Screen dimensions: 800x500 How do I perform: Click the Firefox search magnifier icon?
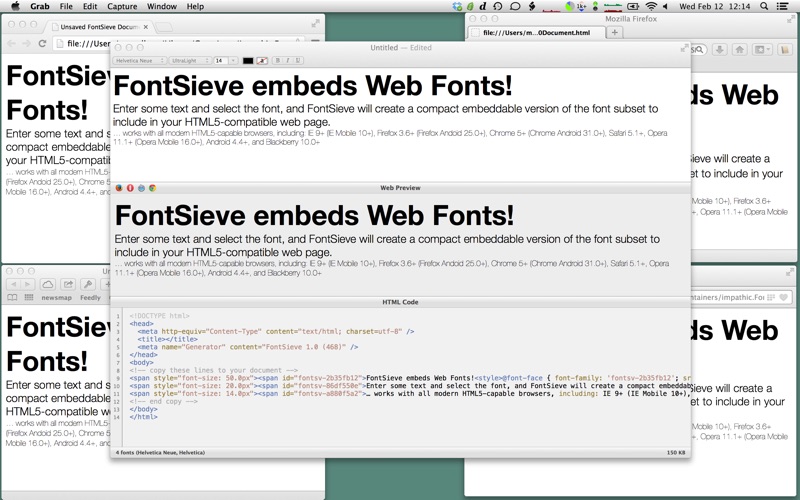[x=699, y=49]
